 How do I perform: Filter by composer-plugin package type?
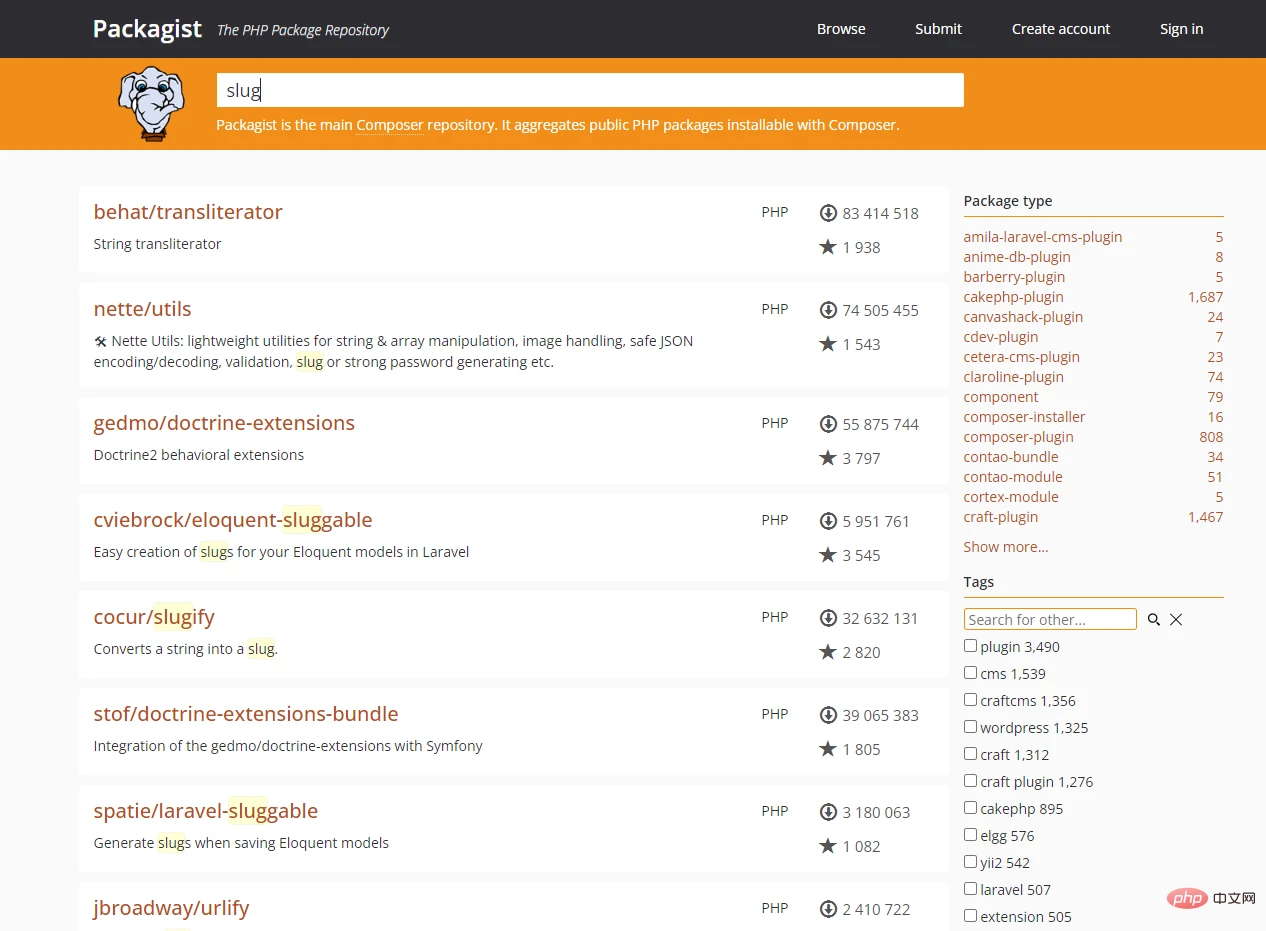pyautogui.click(x=1018, y=437)
